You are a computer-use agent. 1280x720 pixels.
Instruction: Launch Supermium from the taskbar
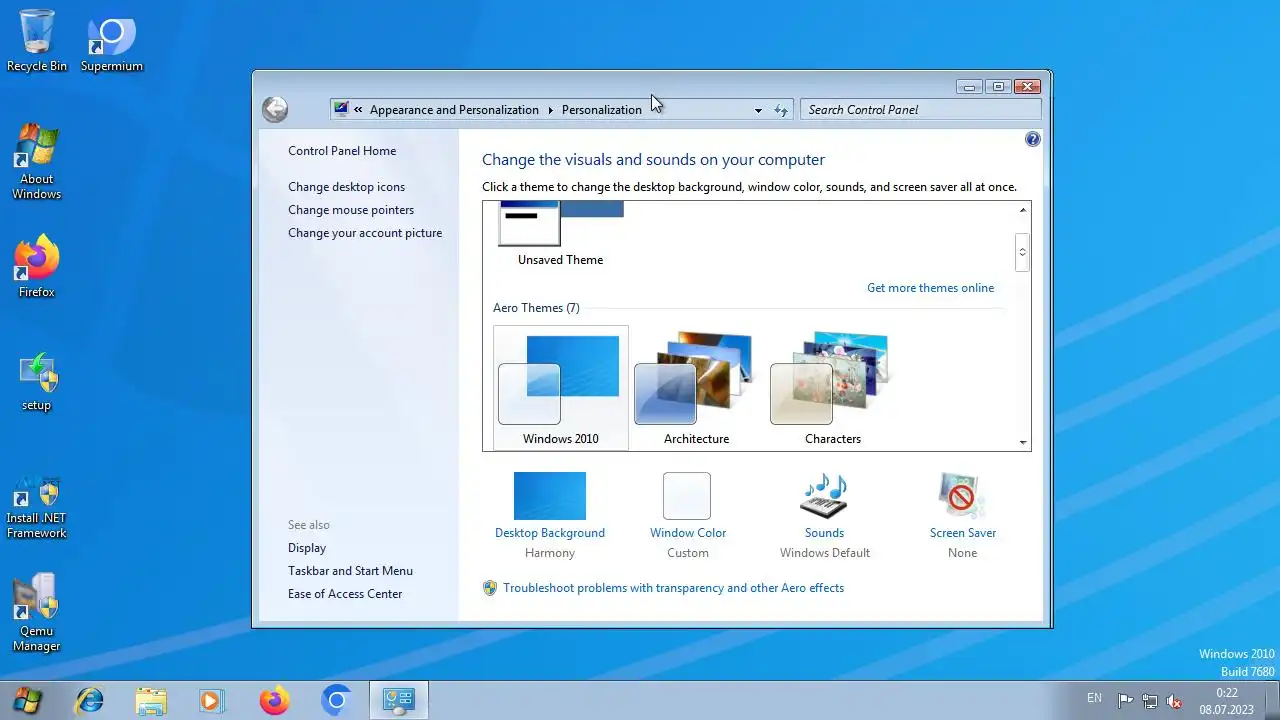click(336, 700)
